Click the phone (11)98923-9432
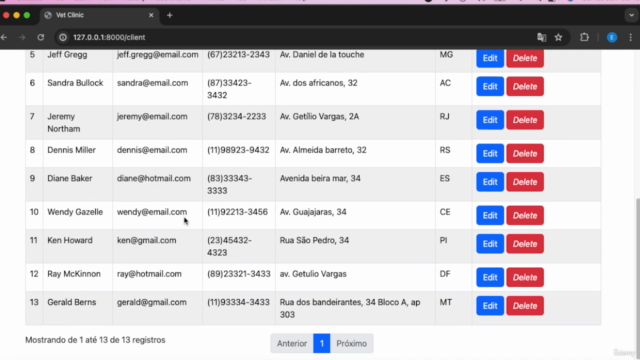Viewport: 640px width, 360px height. 238,150
